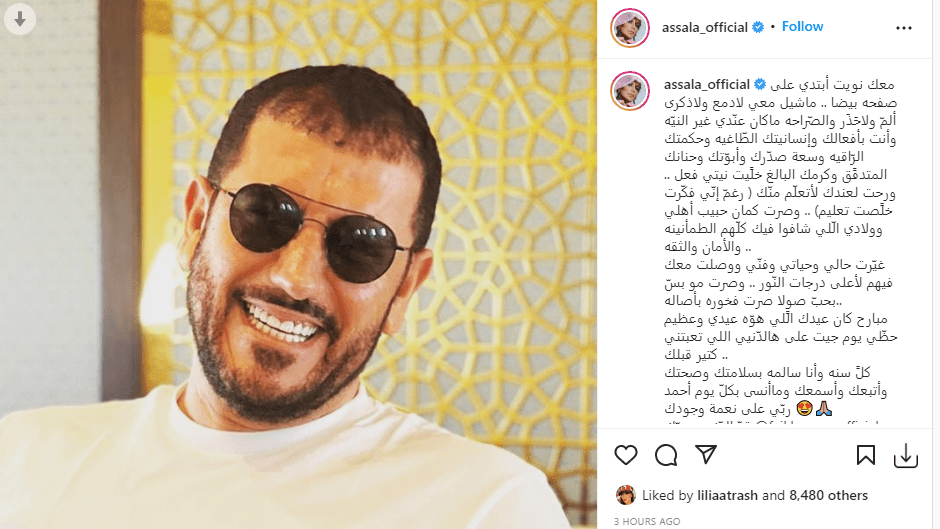View the header profile picture of assala_official
The height and width of the screenshot is (529, 940).
pos(630,28)
